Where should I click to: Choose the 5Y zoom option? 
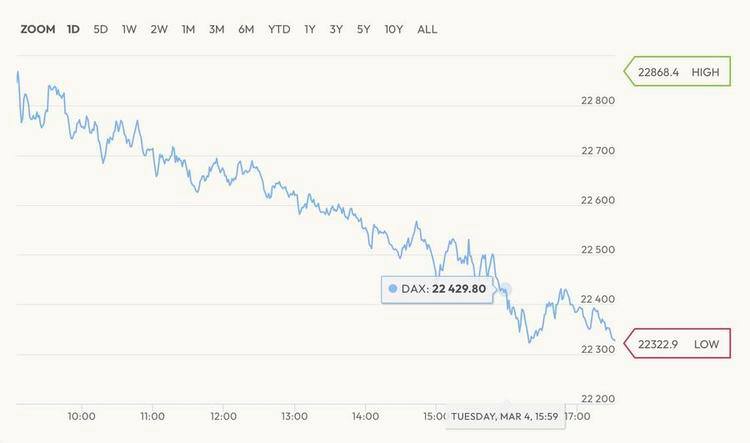coord(364,29)
